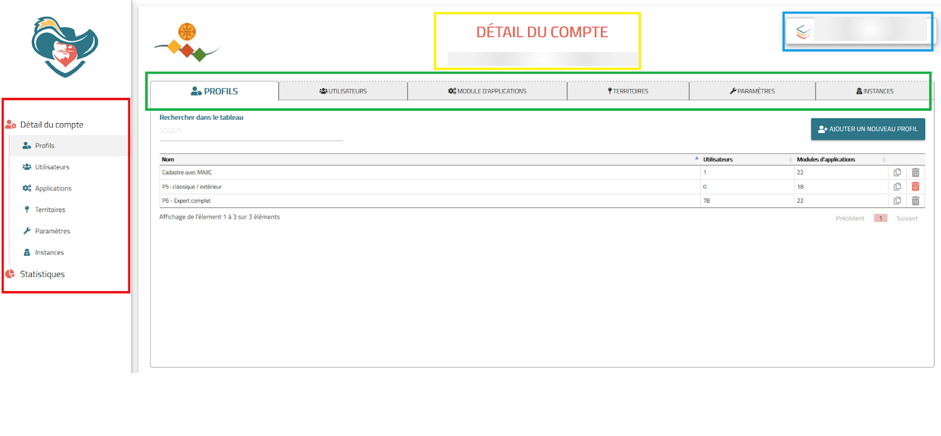
Task: Delete the Cadastre avec MAJIC profile
Action: pyautogui.click(x=915, y=173)
